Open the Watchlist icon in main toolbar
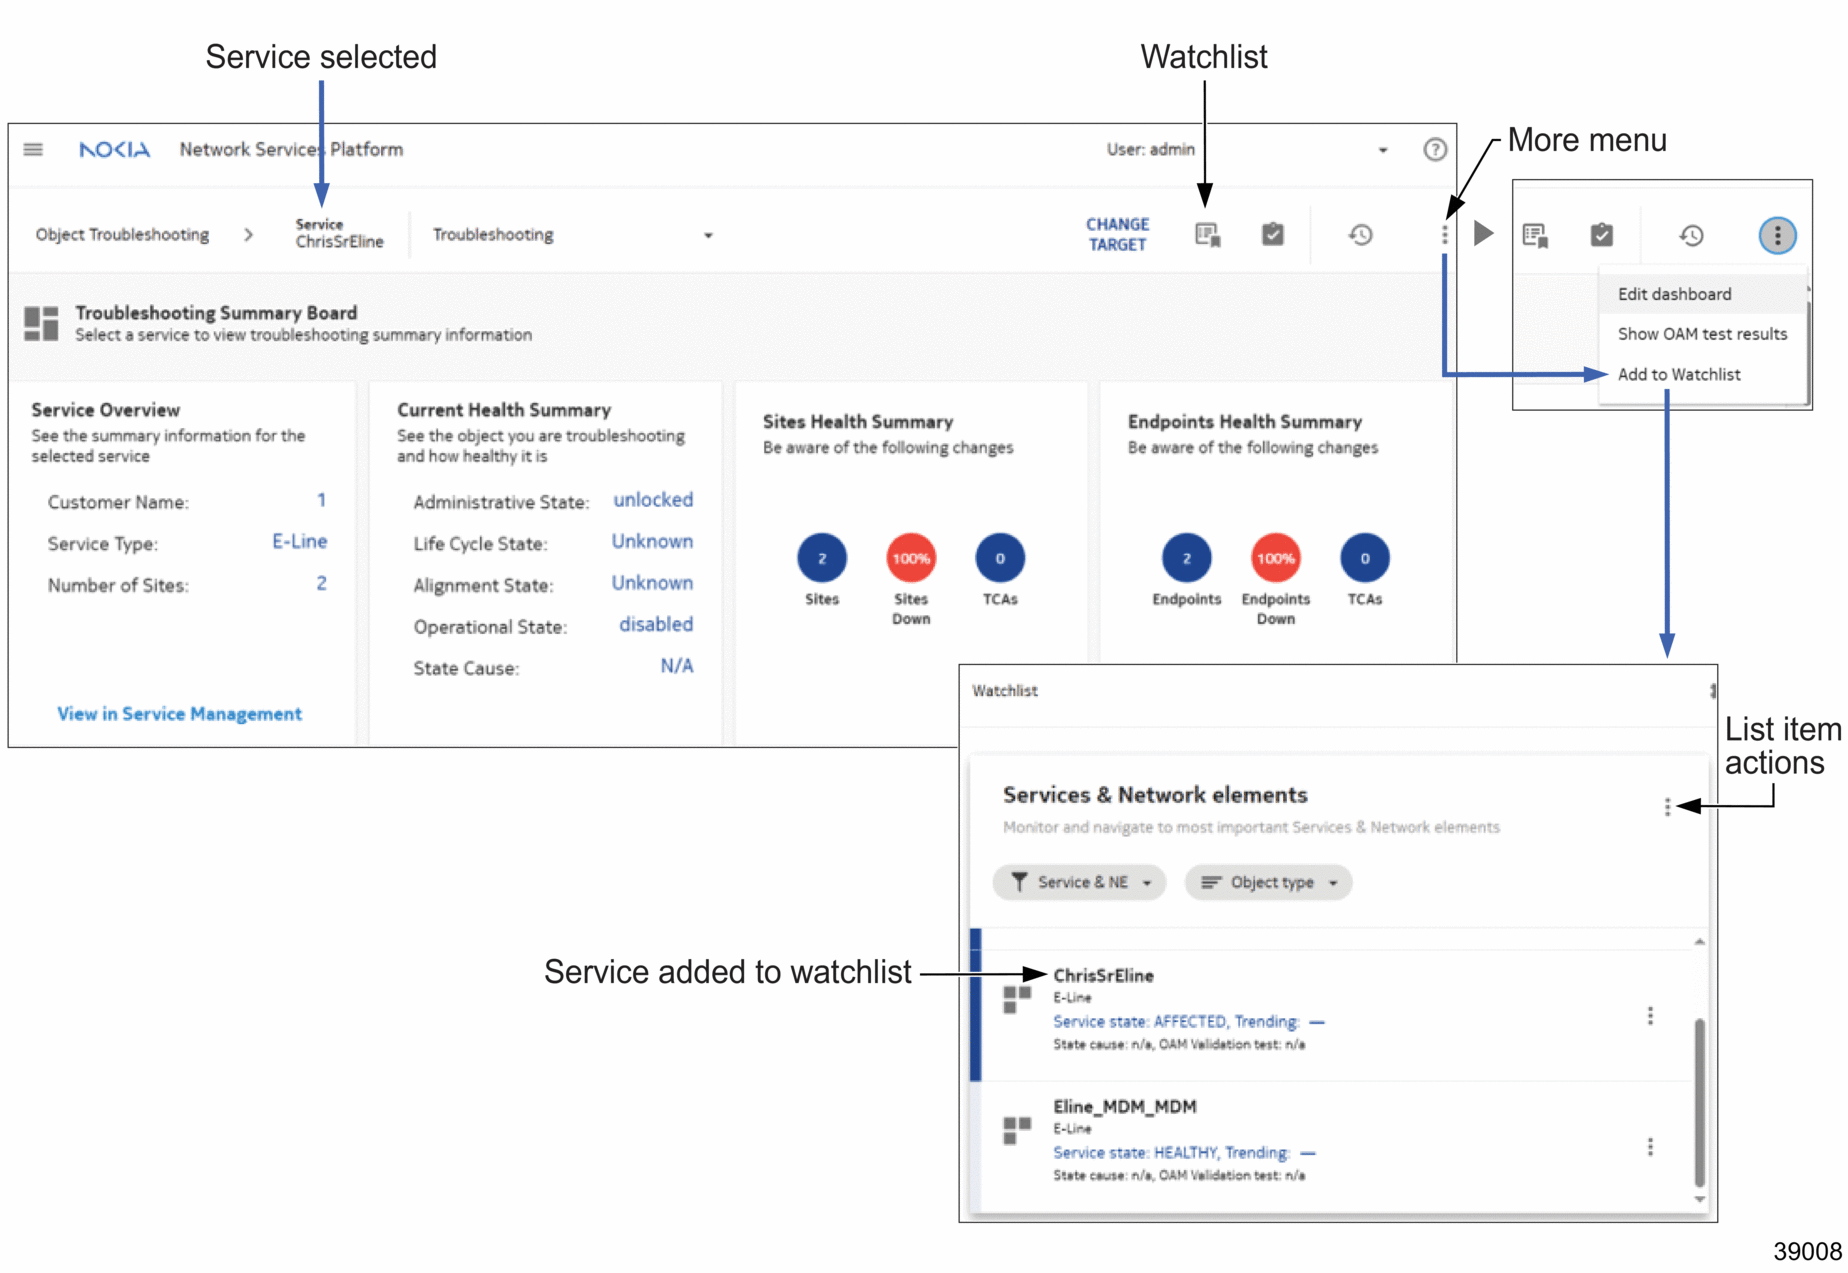 1208,235
